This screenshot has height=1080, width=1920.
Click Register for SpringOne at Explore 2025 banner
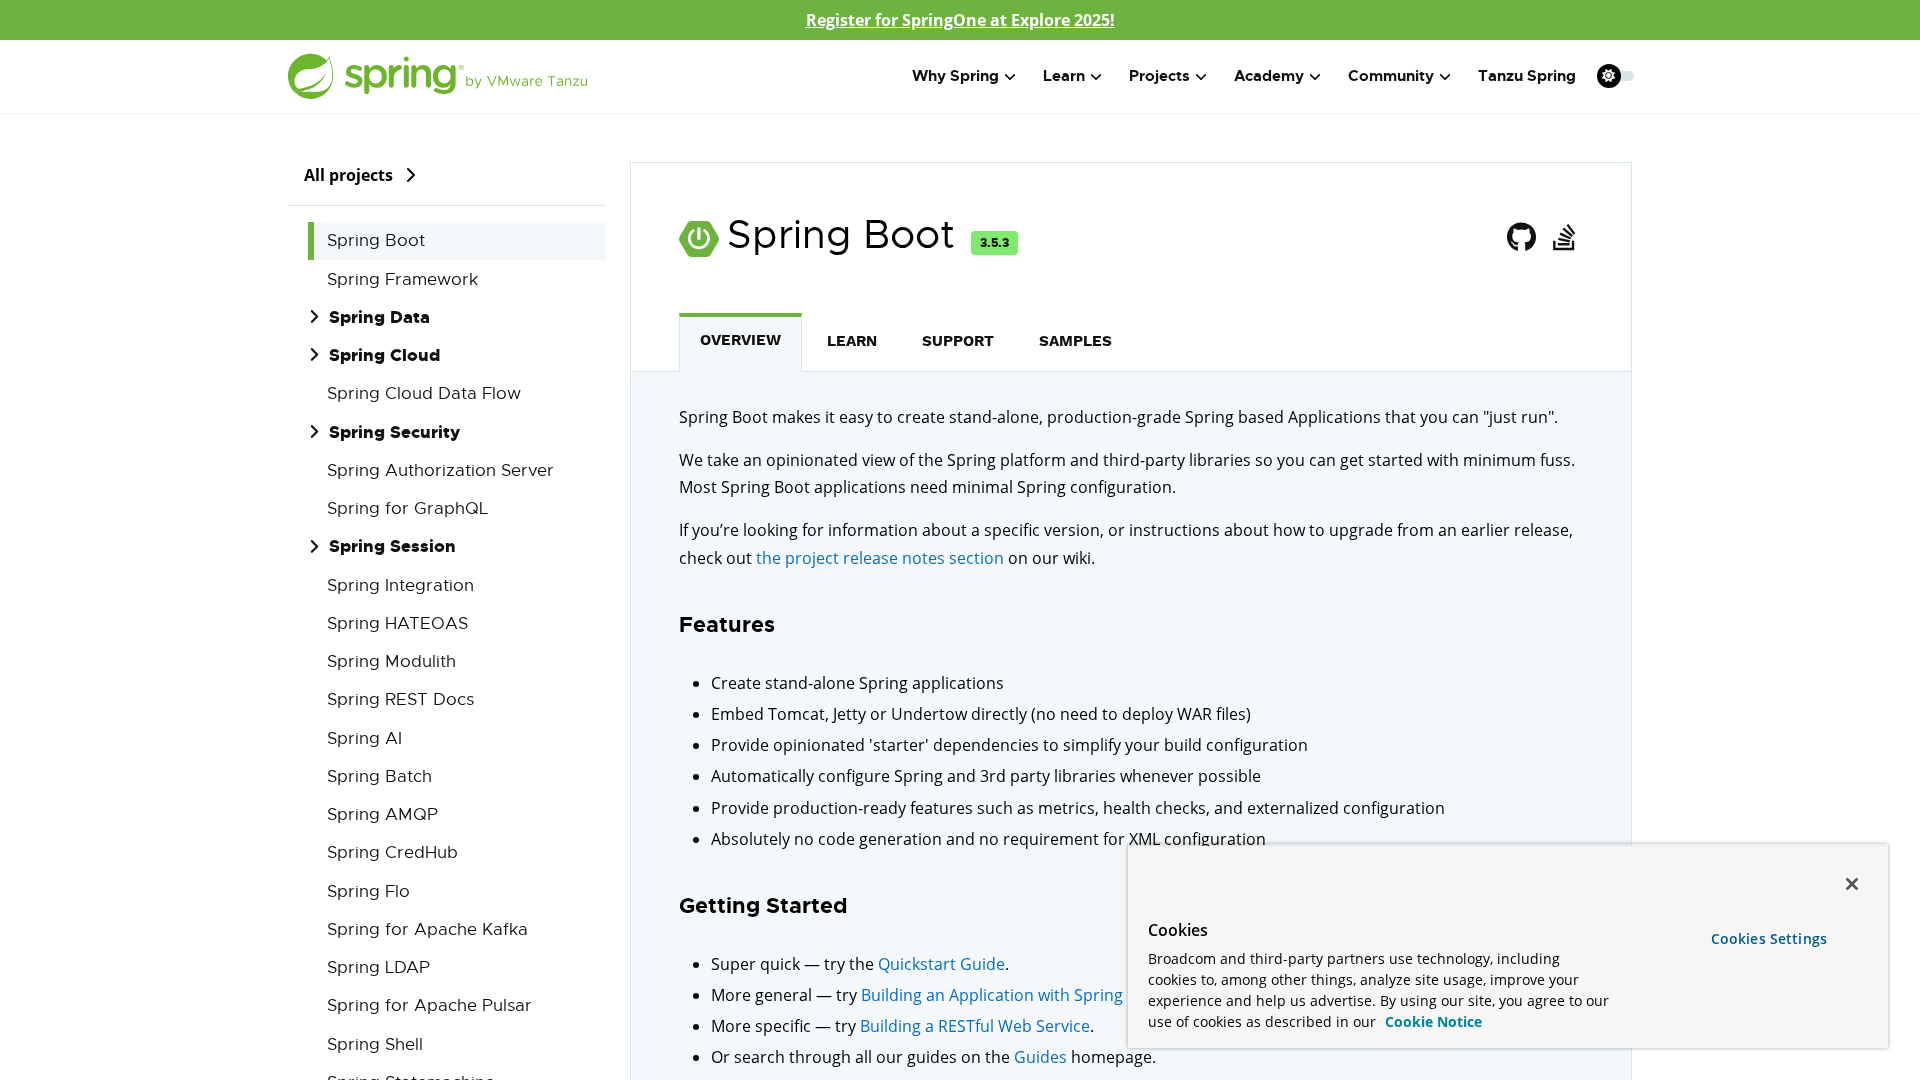(x=960, y=20)
